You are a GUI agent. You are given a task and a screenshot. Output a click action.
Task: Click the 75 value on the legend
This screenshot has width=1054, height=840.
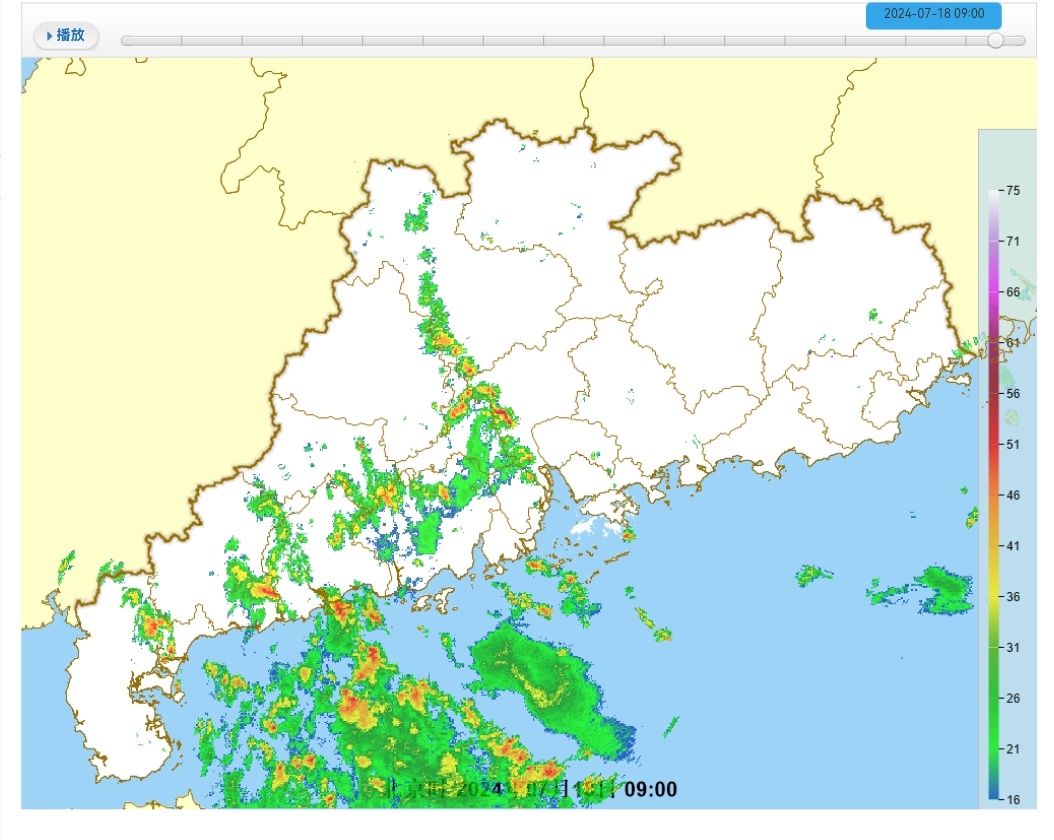(1013, 190)
